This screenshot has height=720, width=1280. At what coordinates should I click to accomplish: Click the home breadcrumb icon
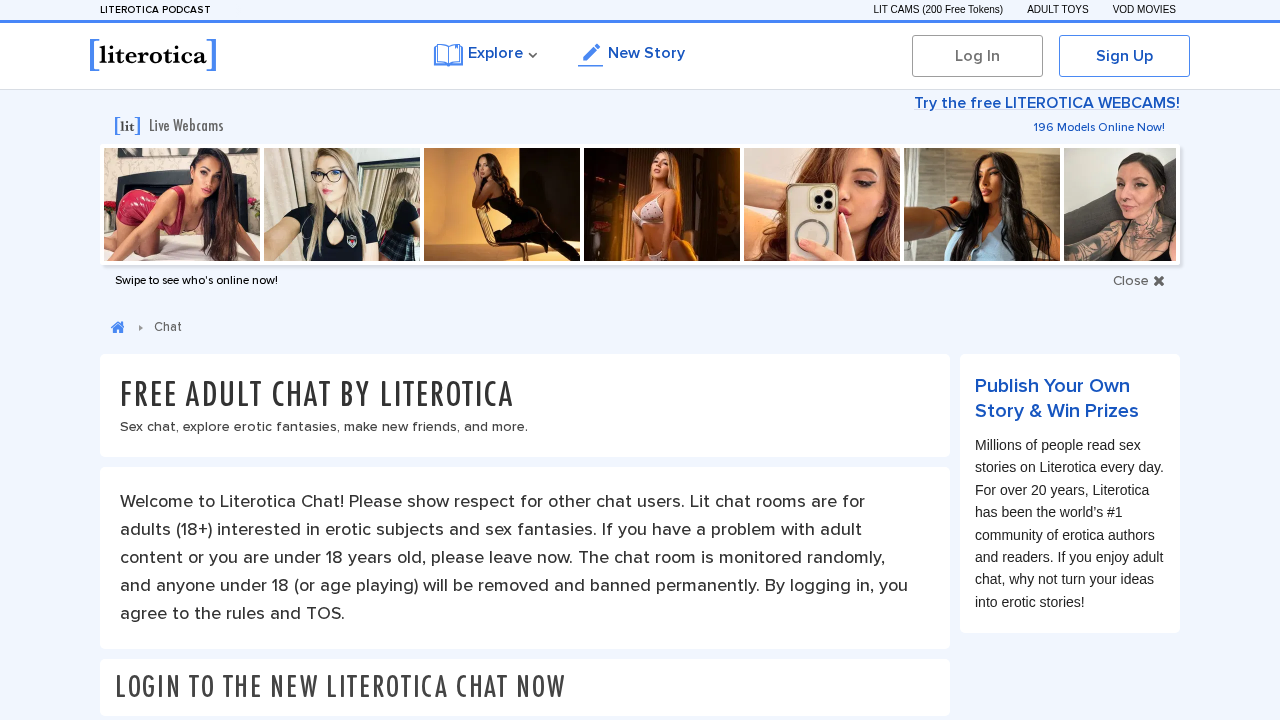118,327
